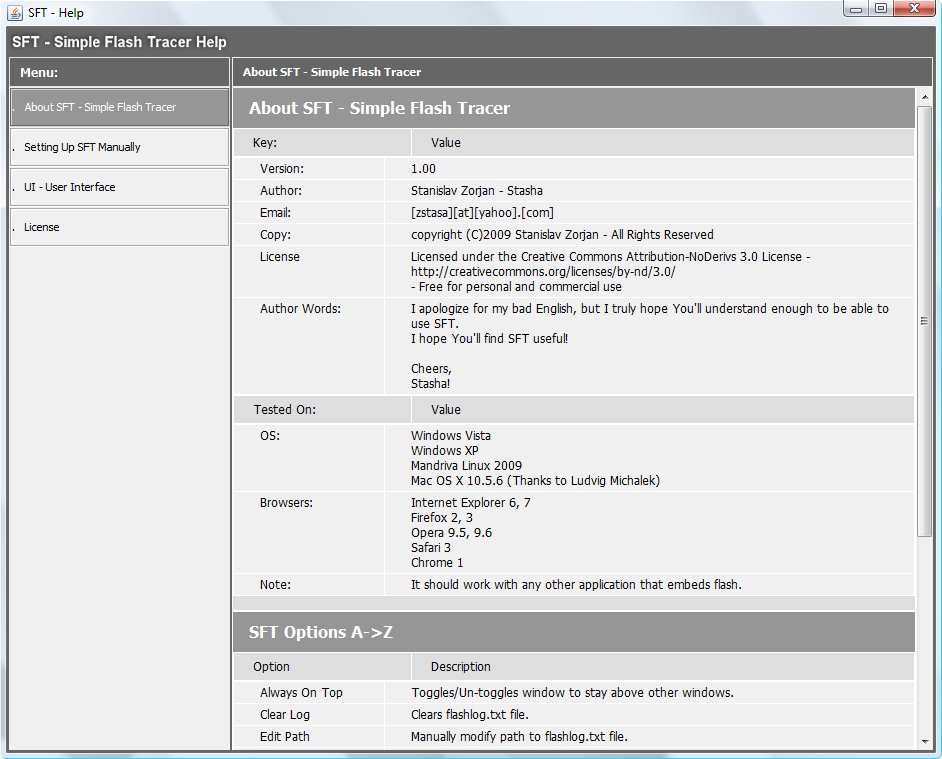942x759 pixels.
Task: Click the version value 1.00
Action: [424, 169]
